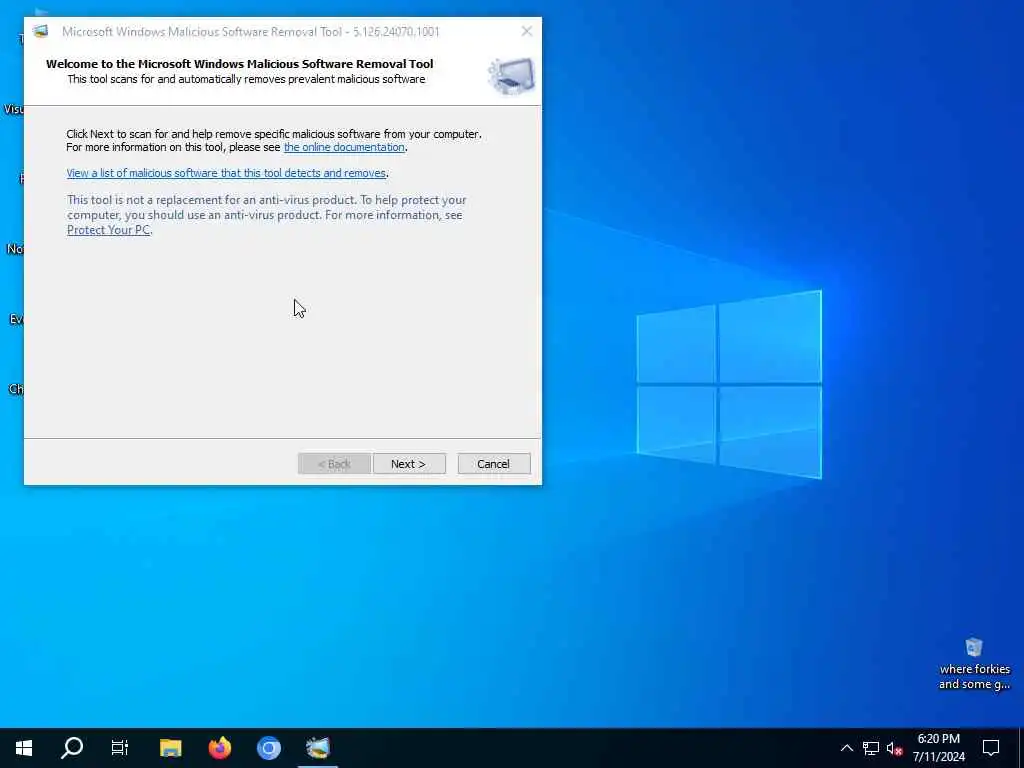Open taskbar Search magnifier
This screenshot has width=1024, height=768.
point(72,748)
